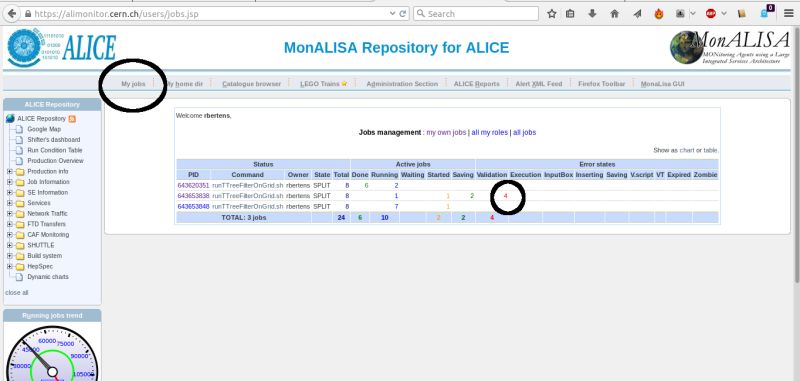Open the Administration Section menu item
The width and height of the screenshot is (800, 381).
point(402,84)
